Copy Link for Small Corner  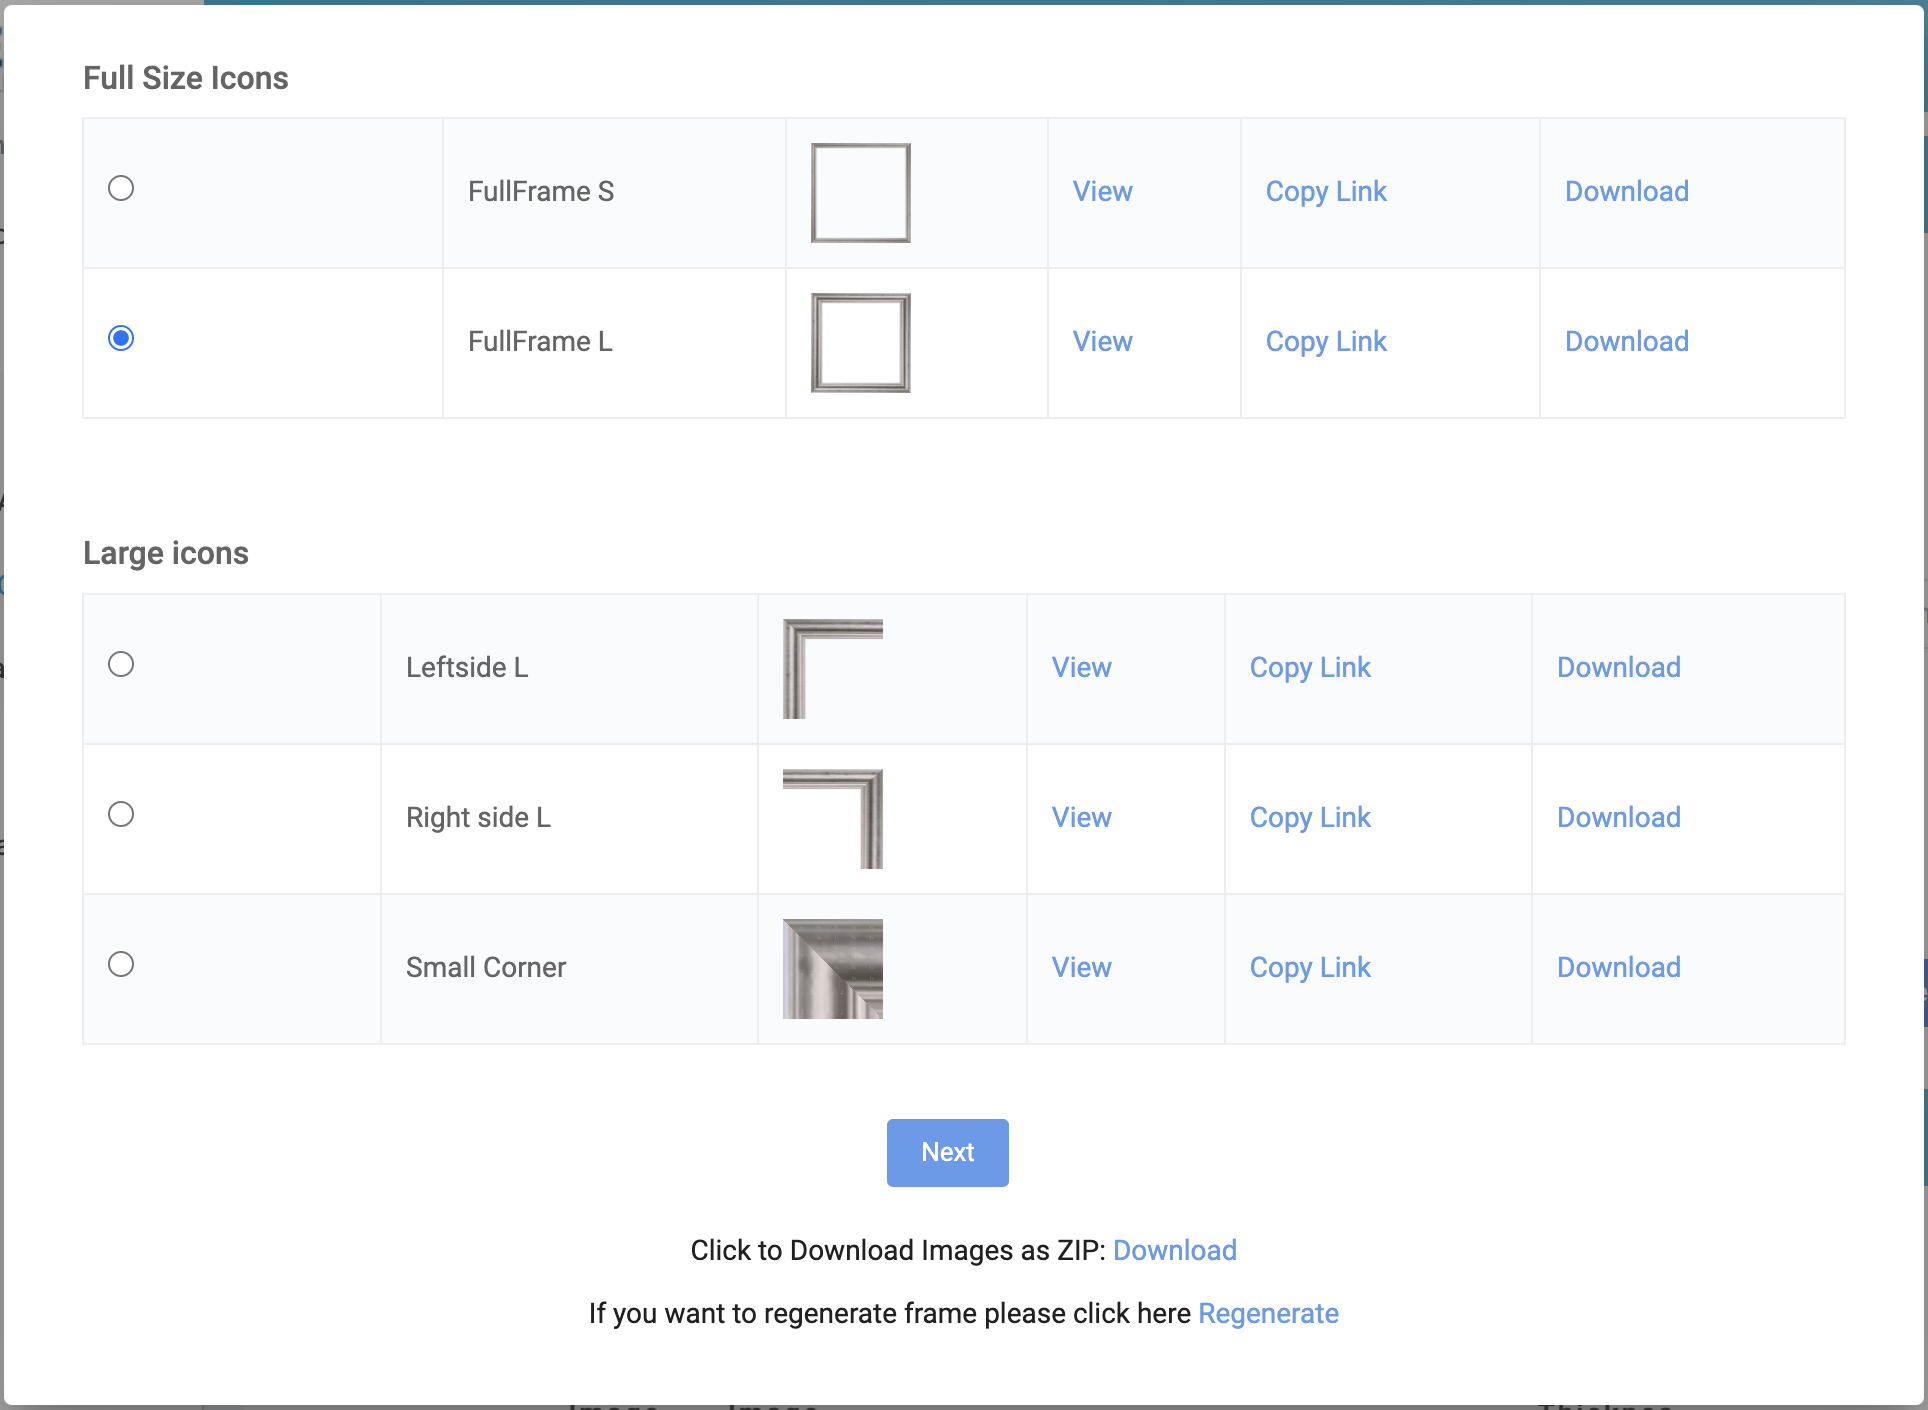tap(1310, 967)
